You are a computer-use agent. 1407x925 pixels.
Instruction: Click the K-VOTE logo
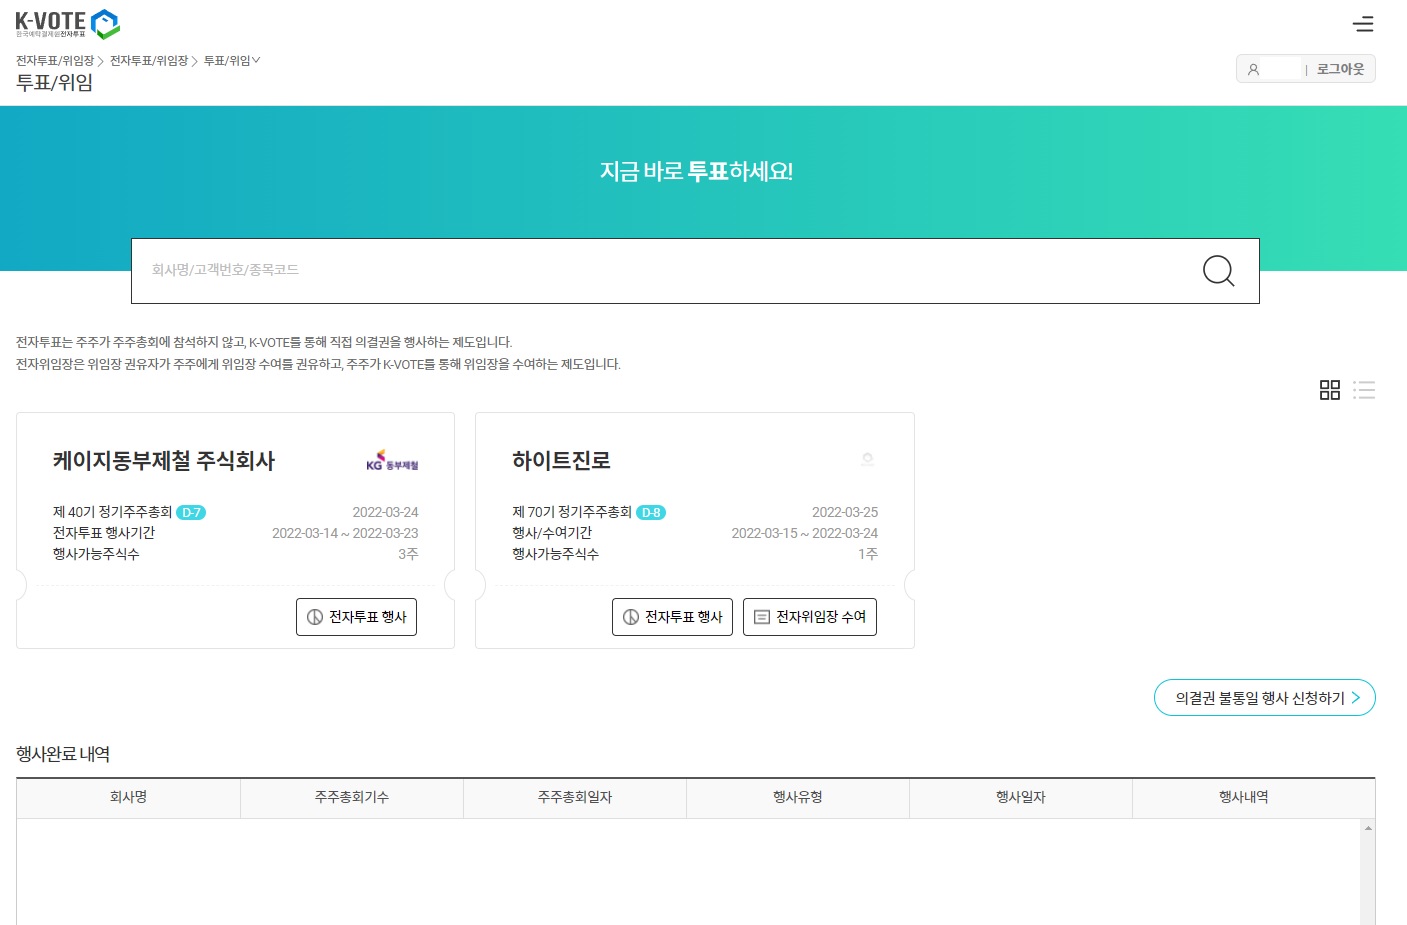tap(67, 24)
